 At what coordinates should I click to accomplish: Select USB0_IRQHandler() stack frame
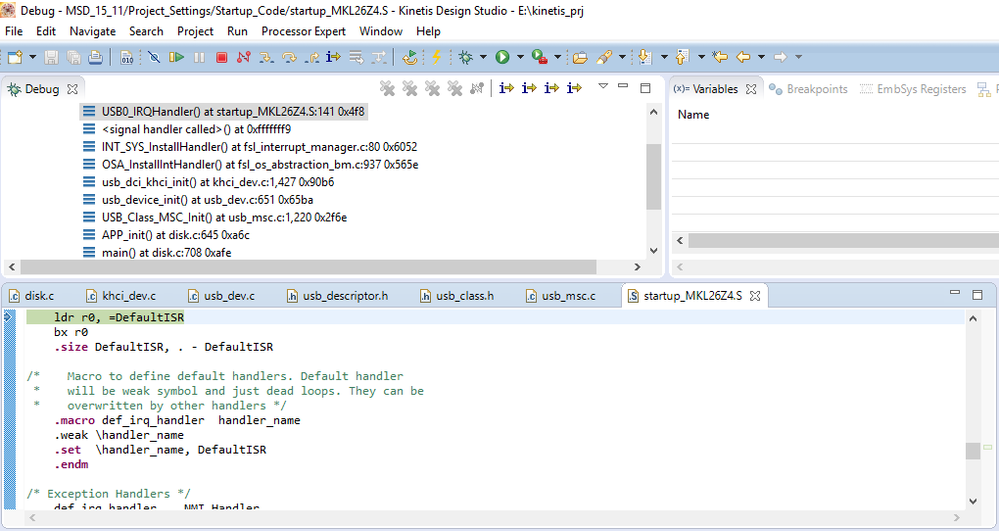[x=224, y=112]
